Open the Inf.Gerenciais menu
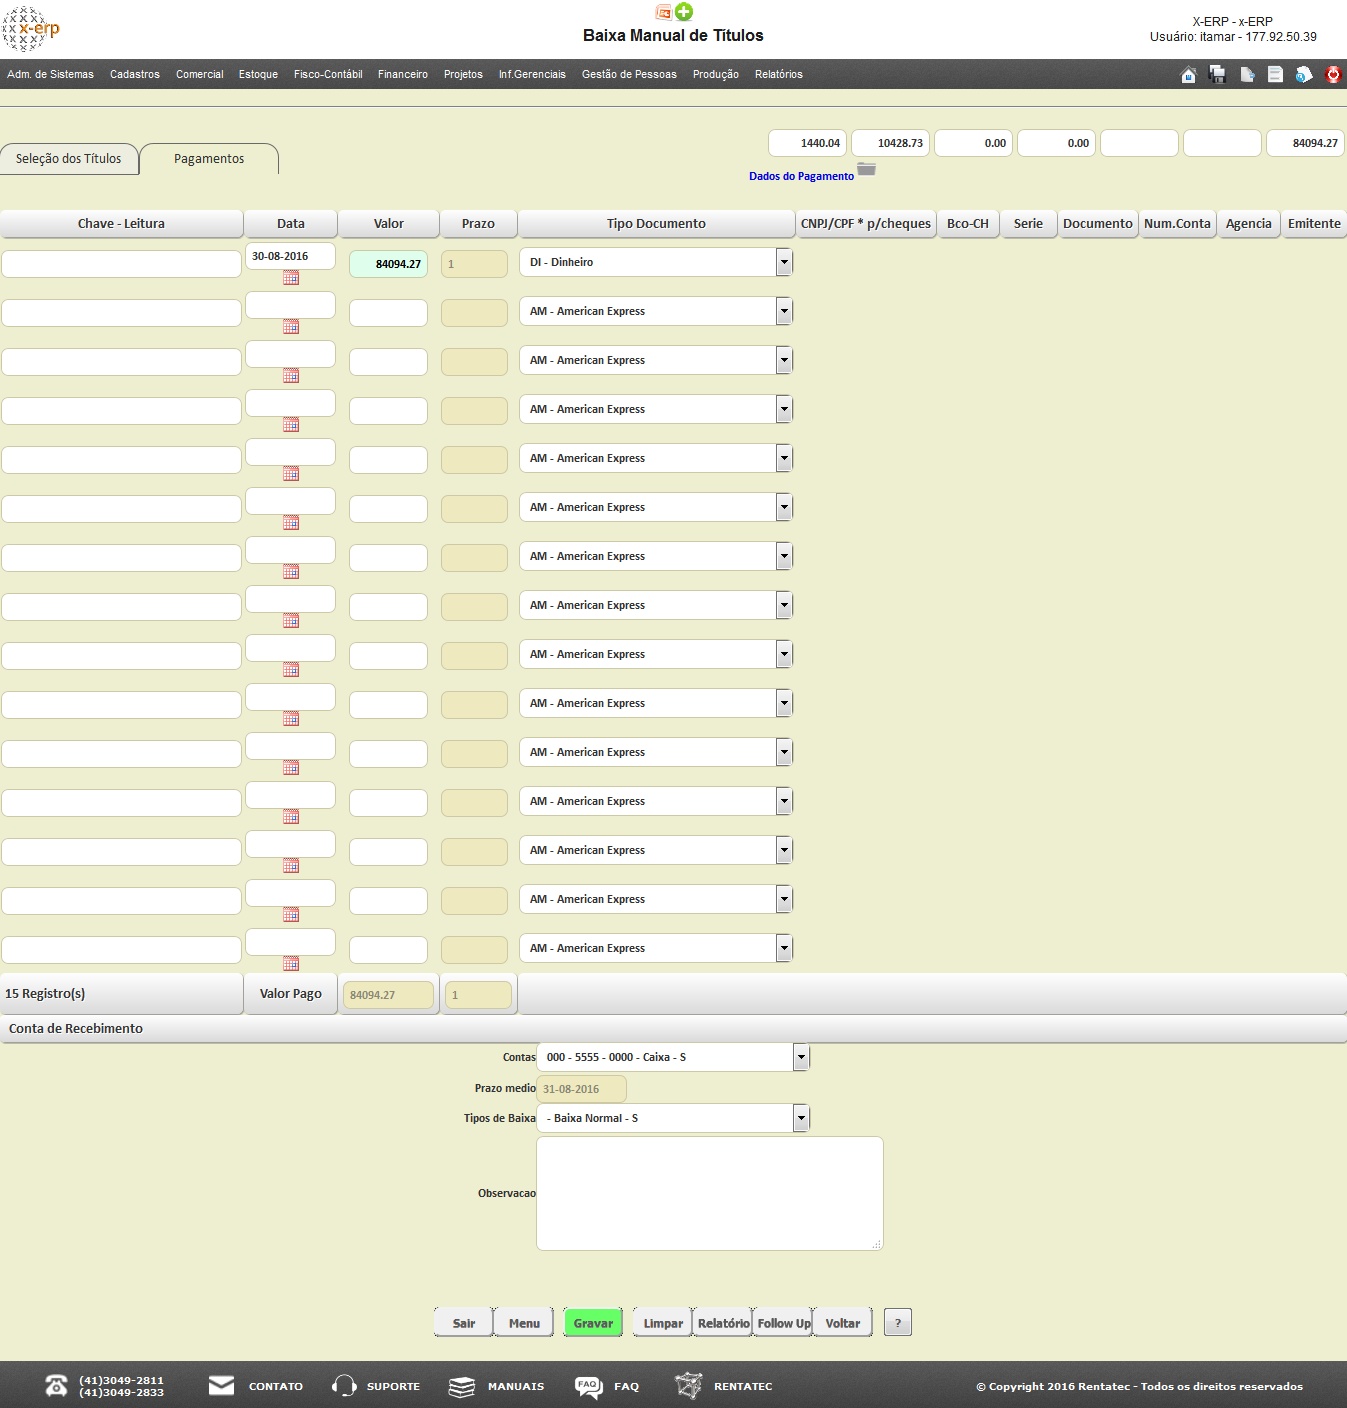This screenshot has width=1347, height=1408. click(x=532, y=74)
